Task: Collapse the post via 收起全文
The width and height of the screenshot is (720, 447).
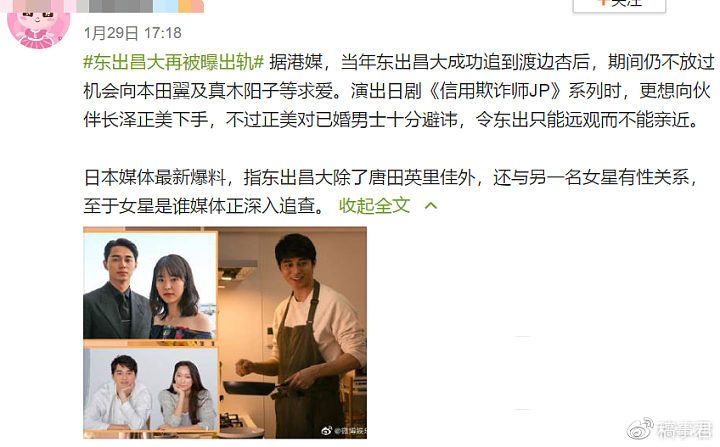Action: (x=374, y=205)
